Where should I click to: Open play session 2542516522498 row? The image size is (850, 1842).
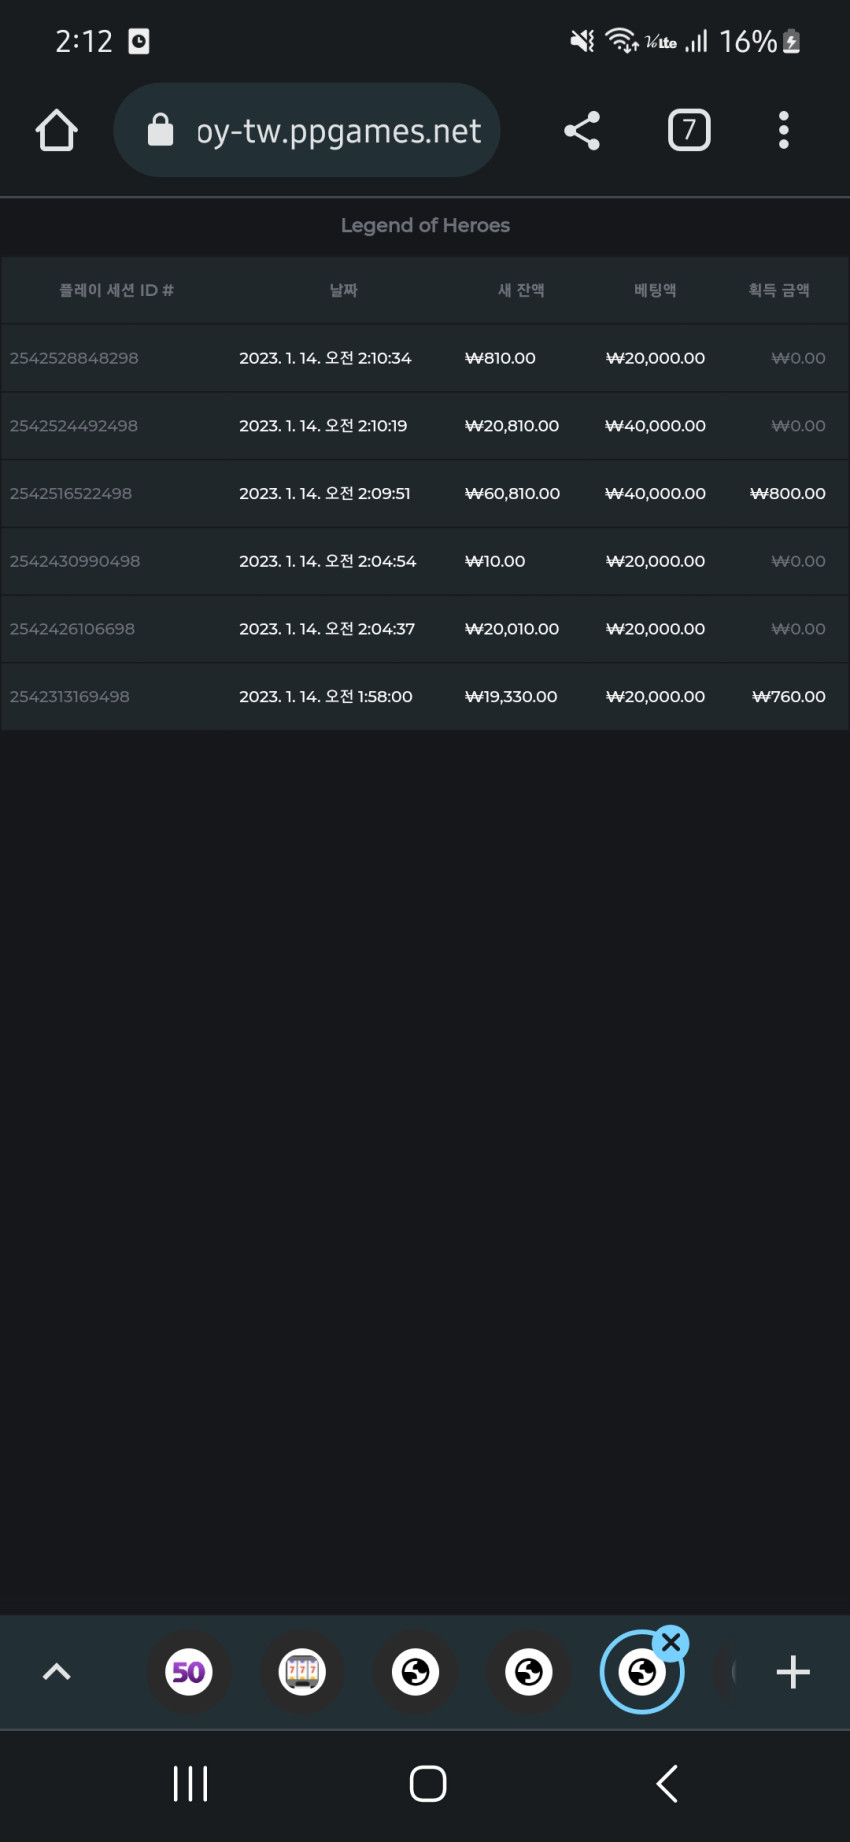coord(425,493)
